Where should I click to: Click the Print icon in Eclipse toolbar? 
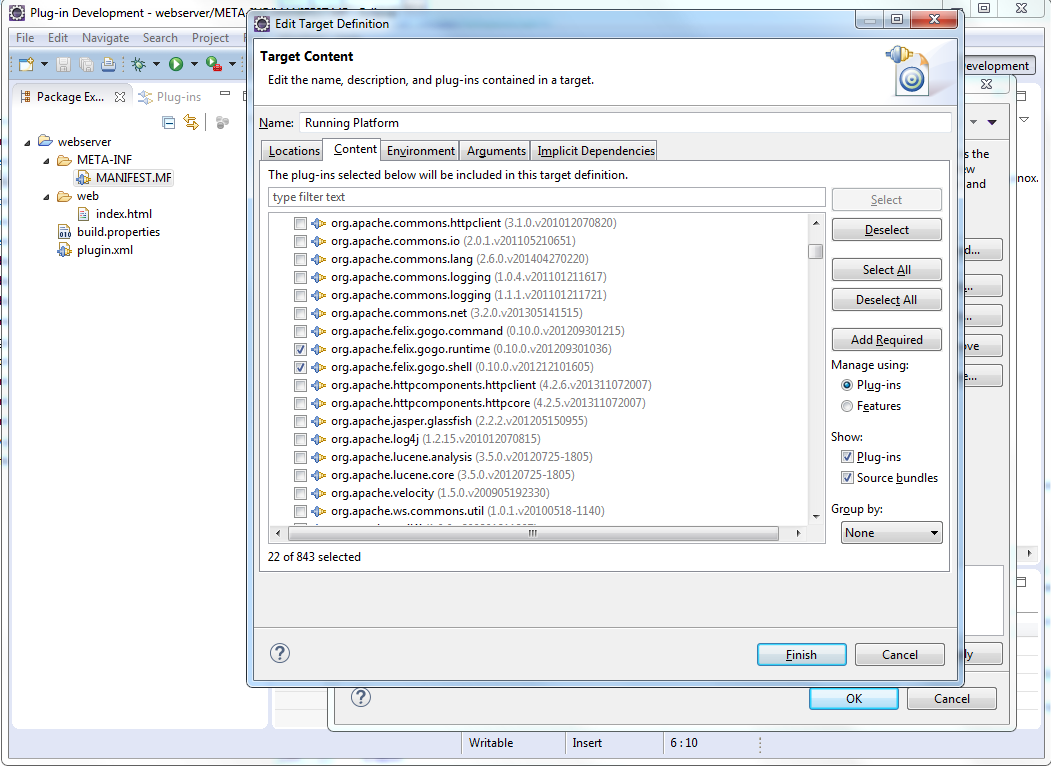click(108, 64)
